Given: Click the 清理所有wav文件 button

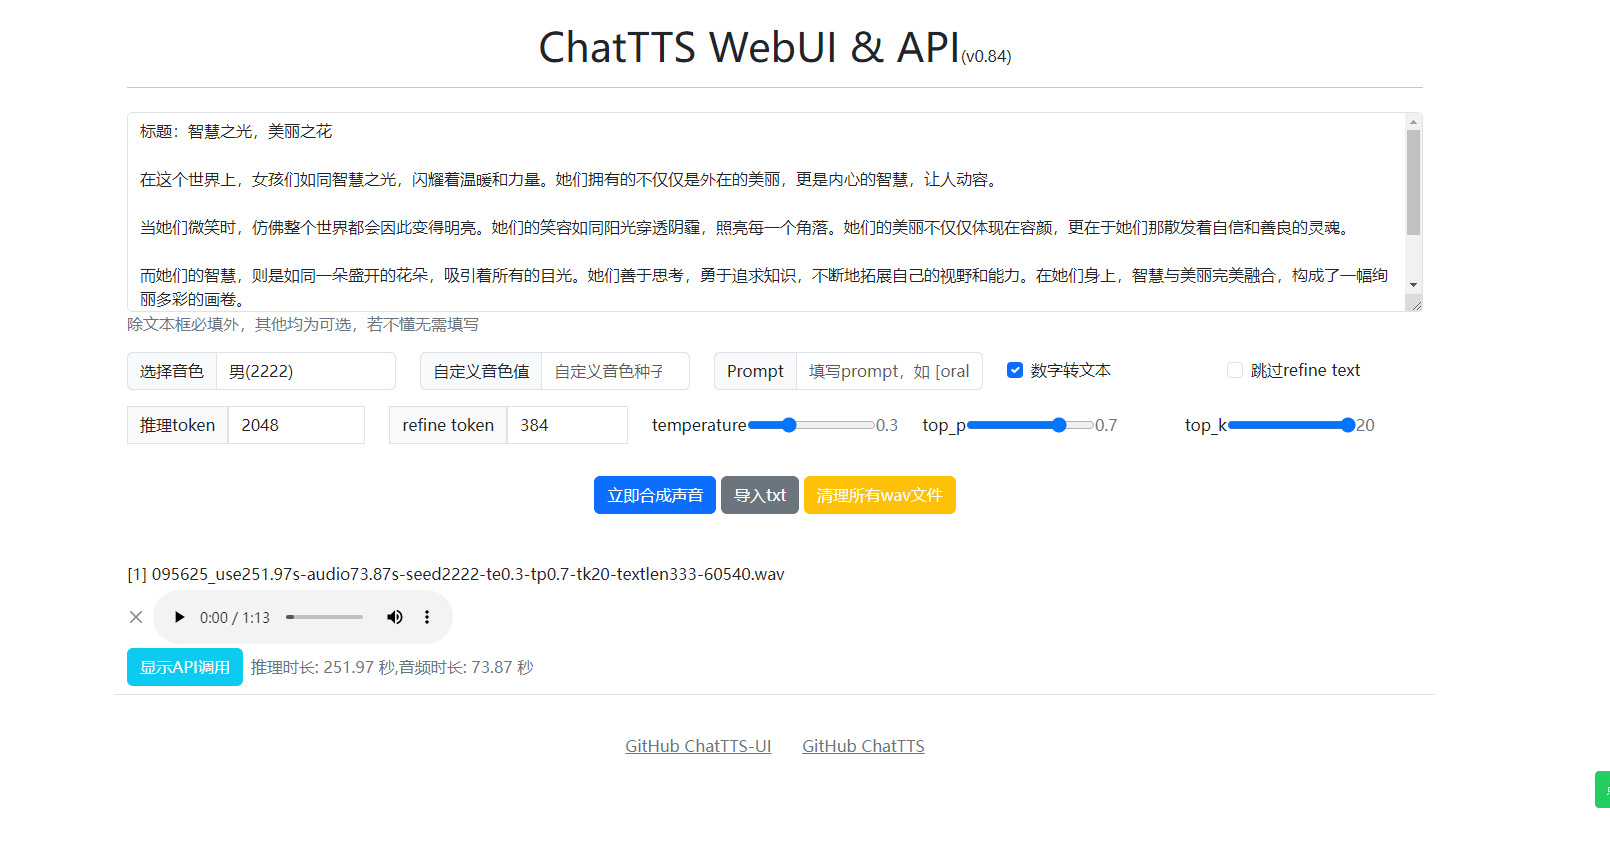Looking at the screenshot, I should 880,495.
